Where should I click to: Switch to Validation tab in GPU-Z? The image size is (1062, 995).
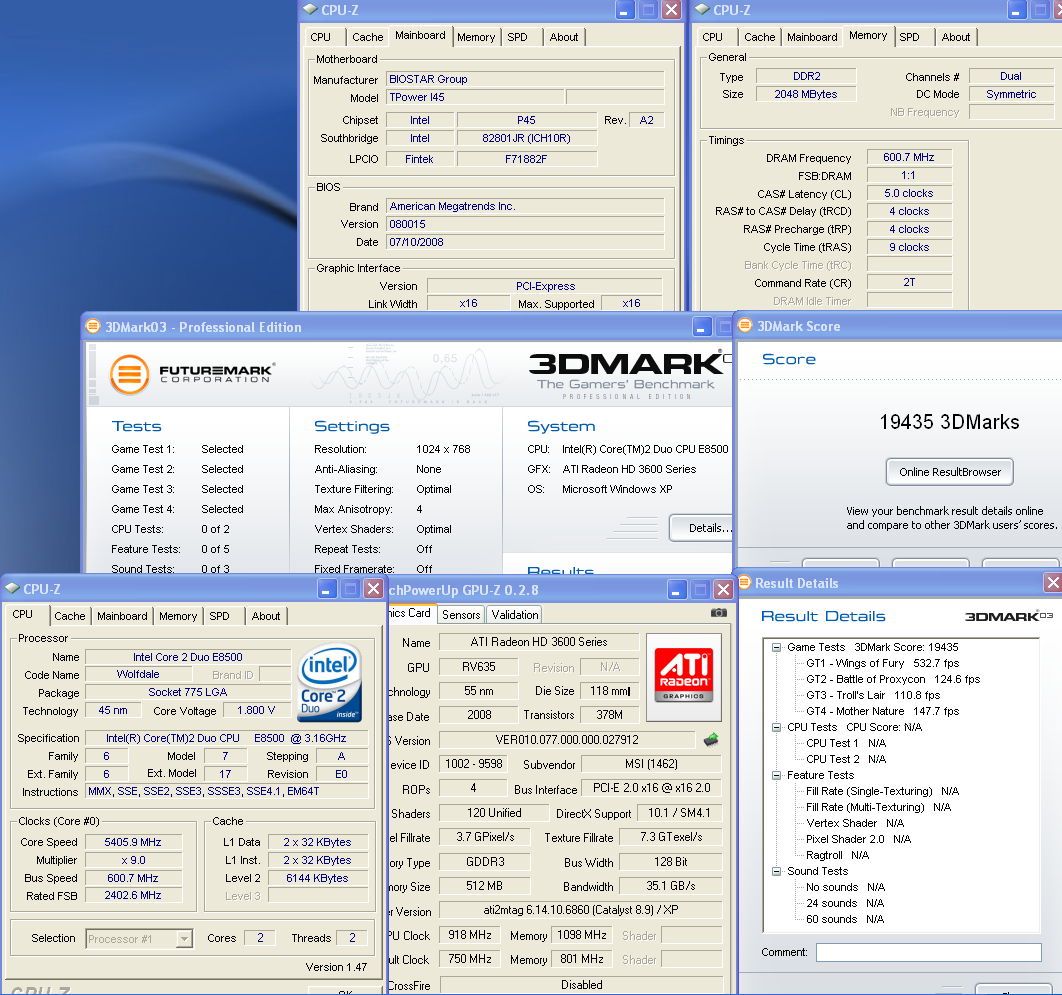coord(515,615)
